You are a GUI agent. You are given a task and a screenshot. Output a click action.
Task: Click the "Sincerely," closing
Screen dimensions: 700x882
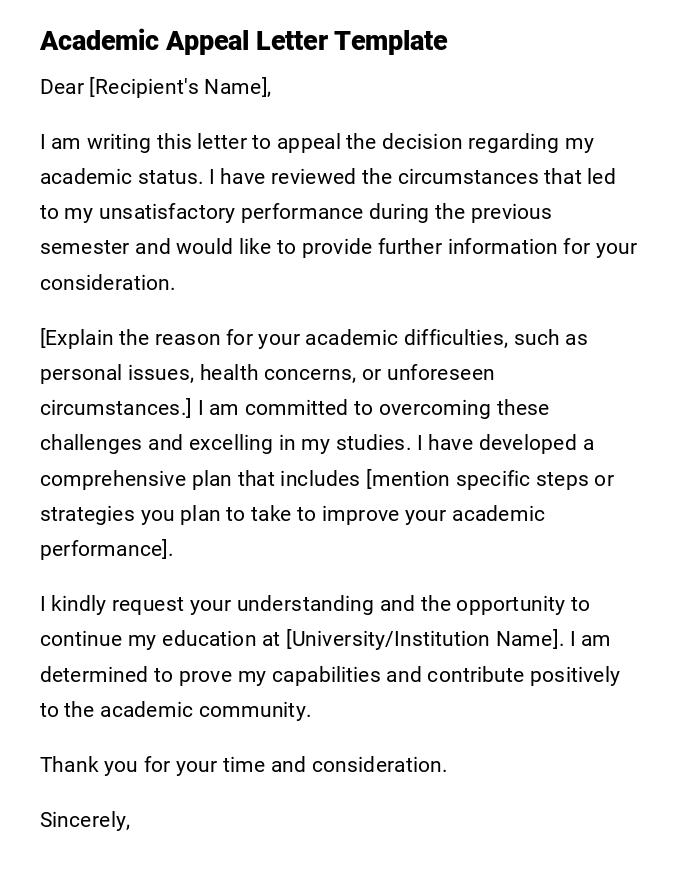(85, 820)
